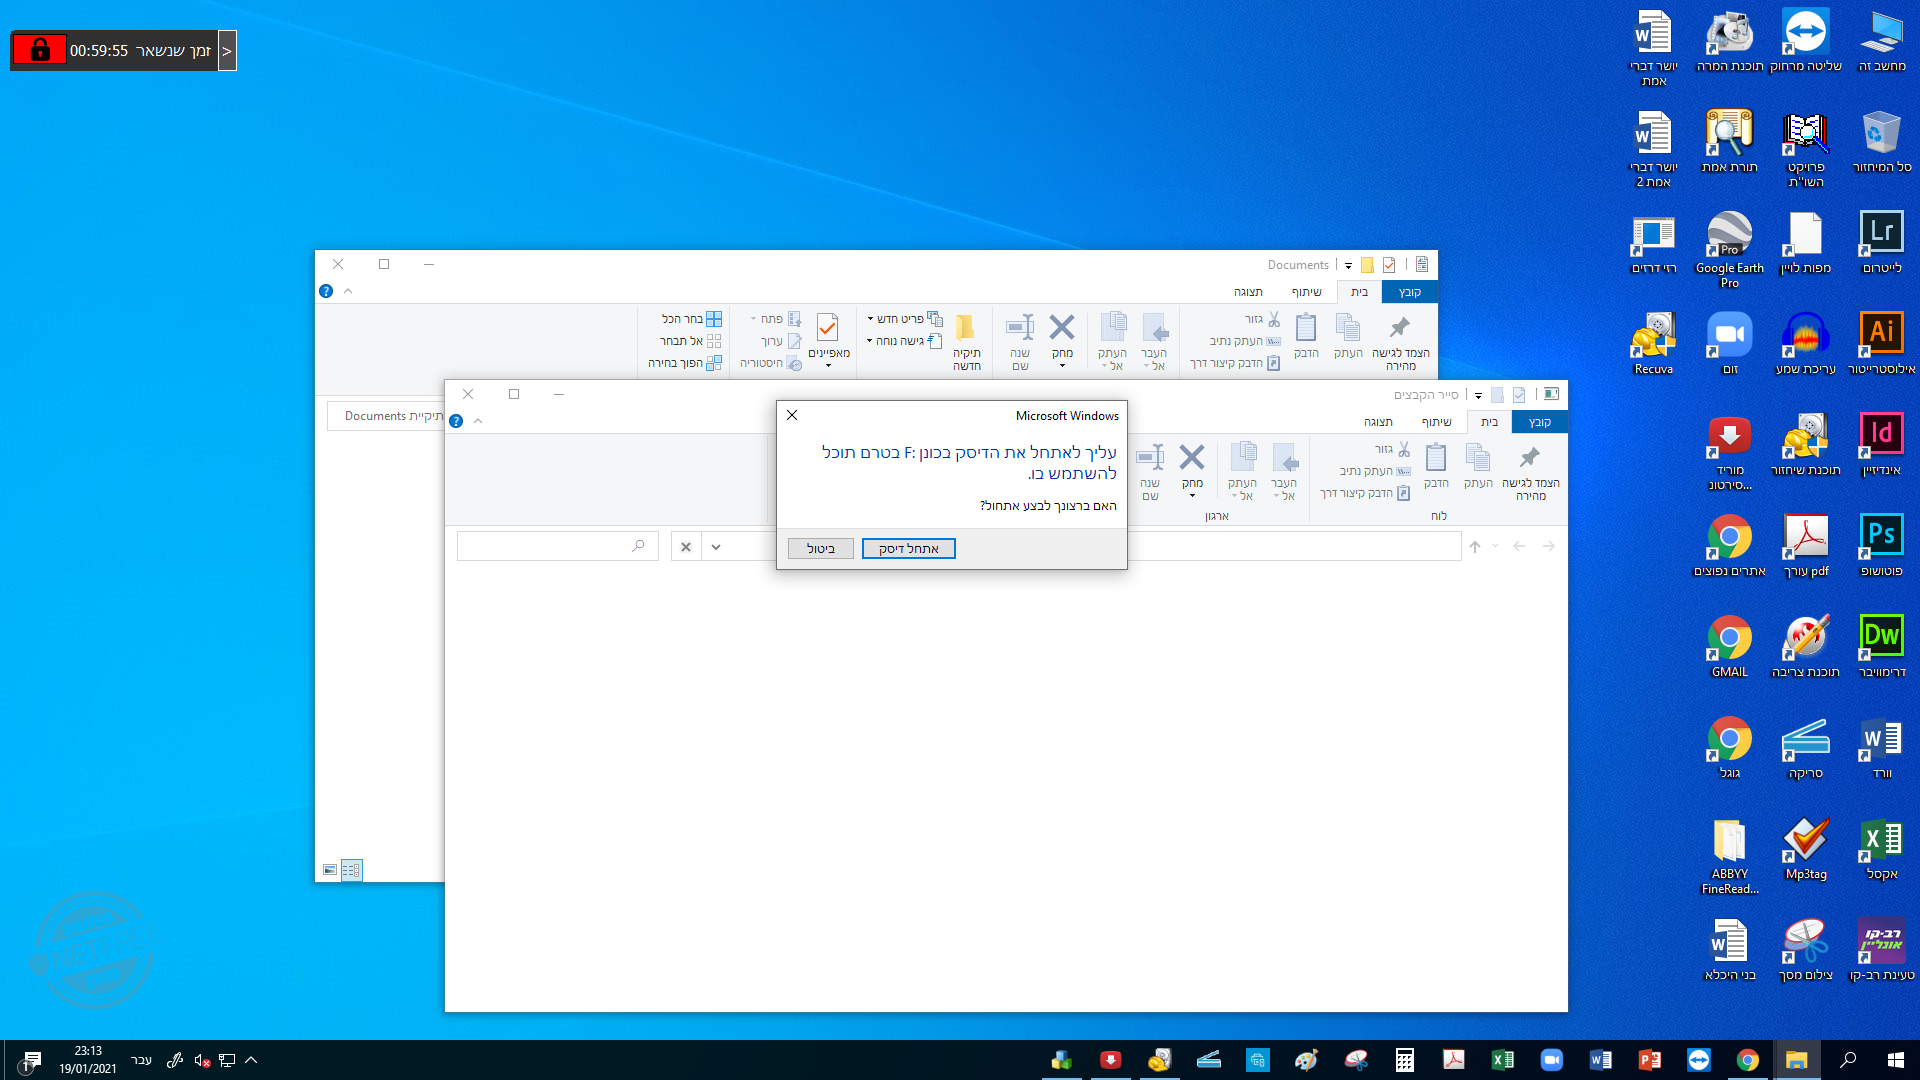Close the Microsoft Windows dialog with X

click(x=792, y=415)
